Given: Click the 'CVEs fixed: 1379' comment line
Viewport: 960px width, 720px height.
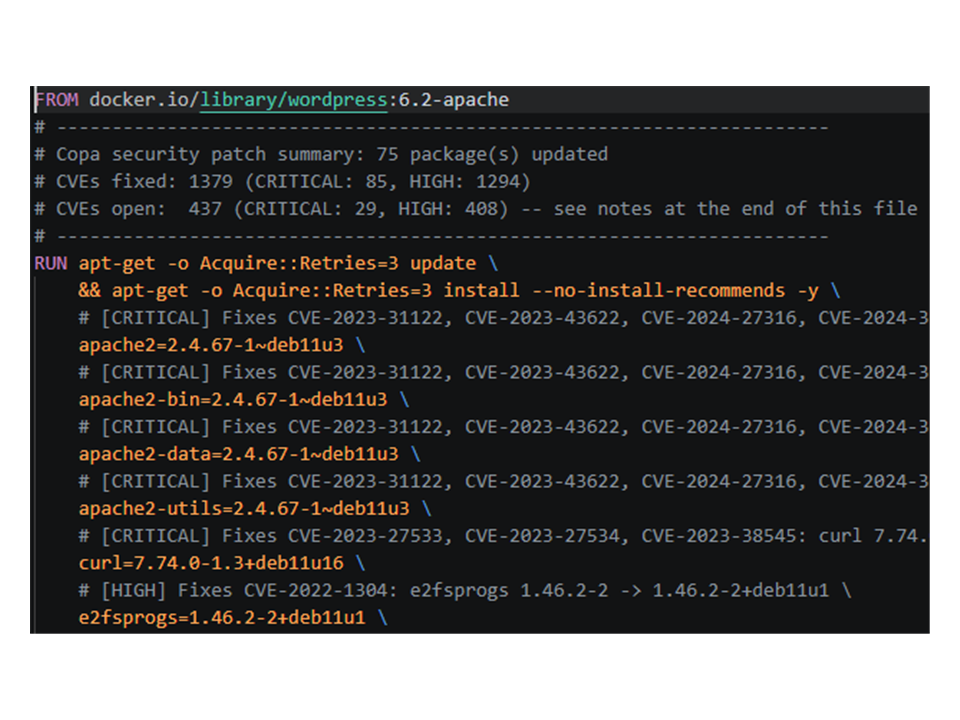Looking at the screenshot, I should click(x=282, y=182).
